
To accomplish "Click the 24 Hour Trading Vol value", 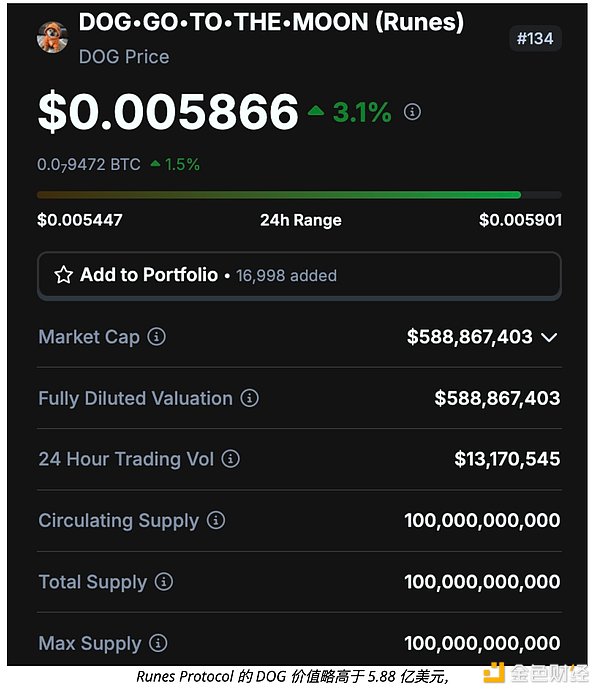I will point(507,459).
